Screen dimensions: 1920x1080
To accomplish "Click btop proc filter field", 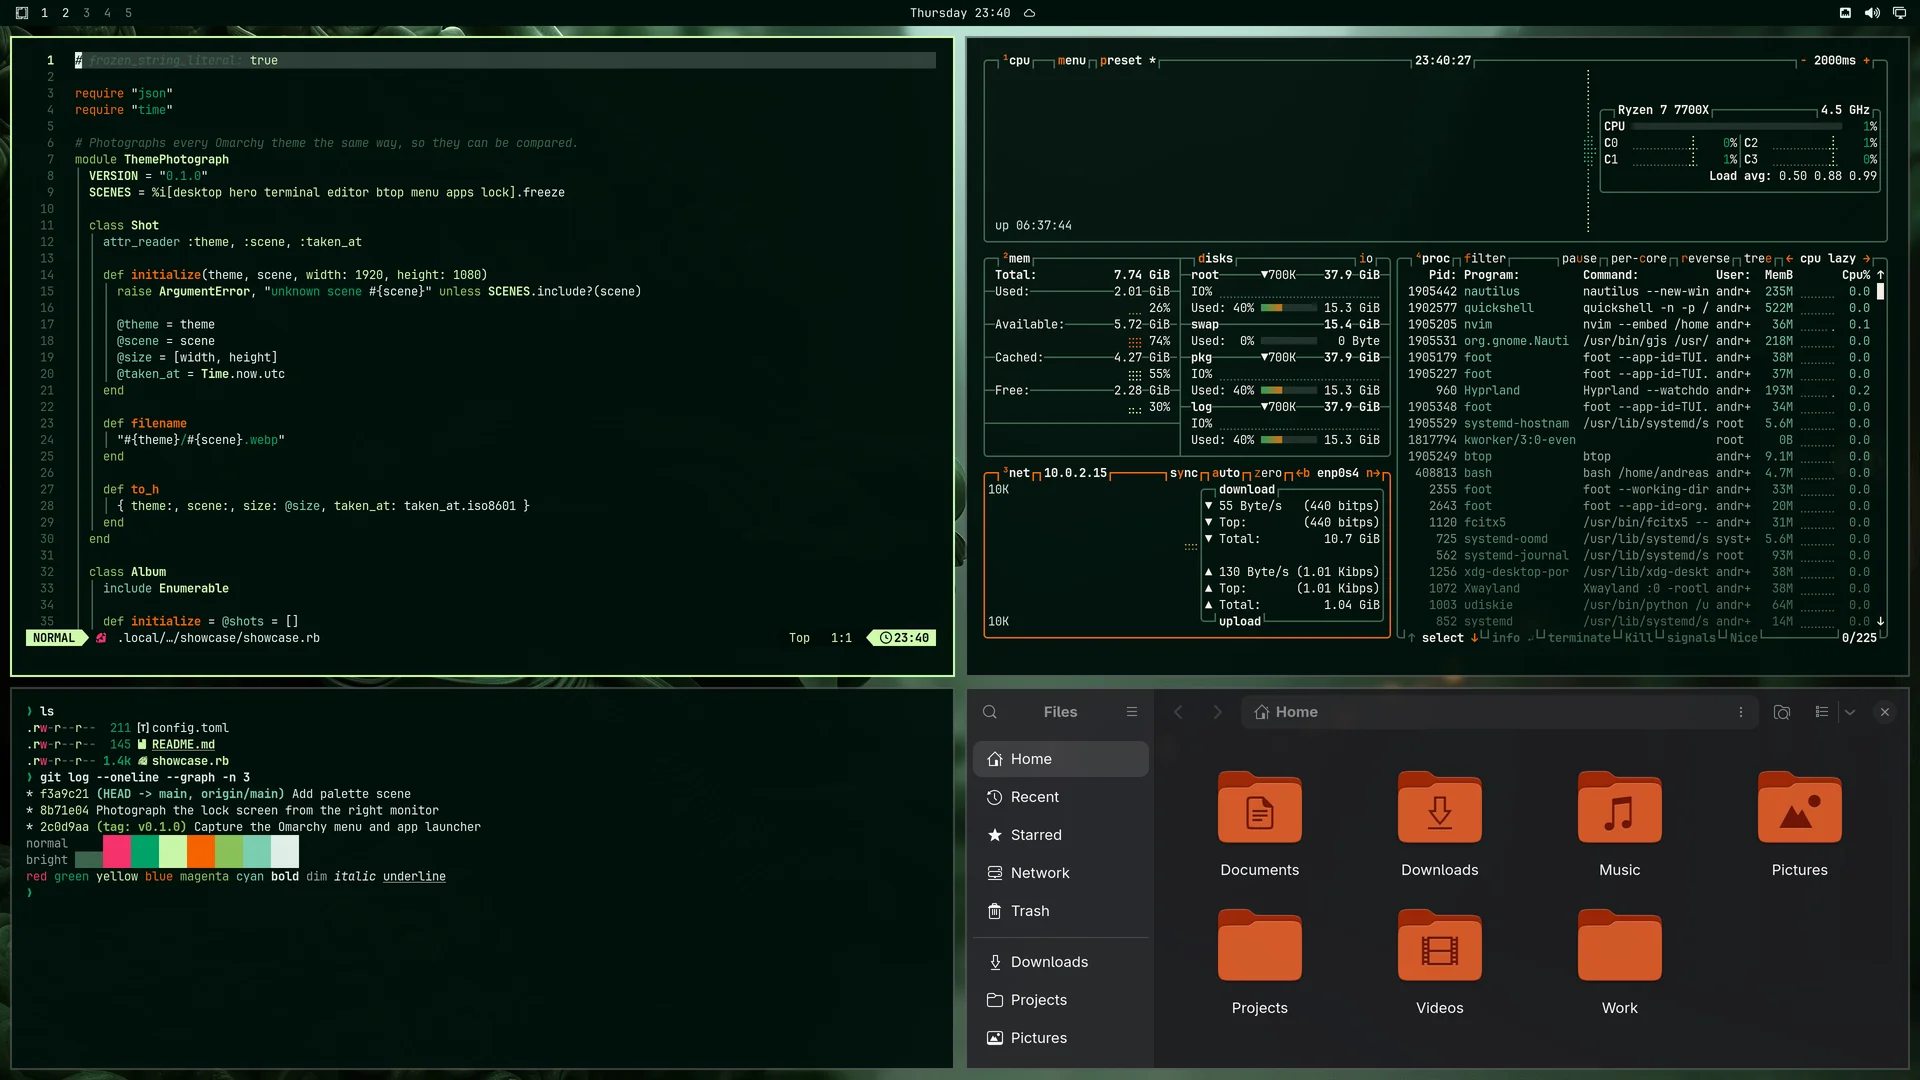I will click(x=1484, y=259).
